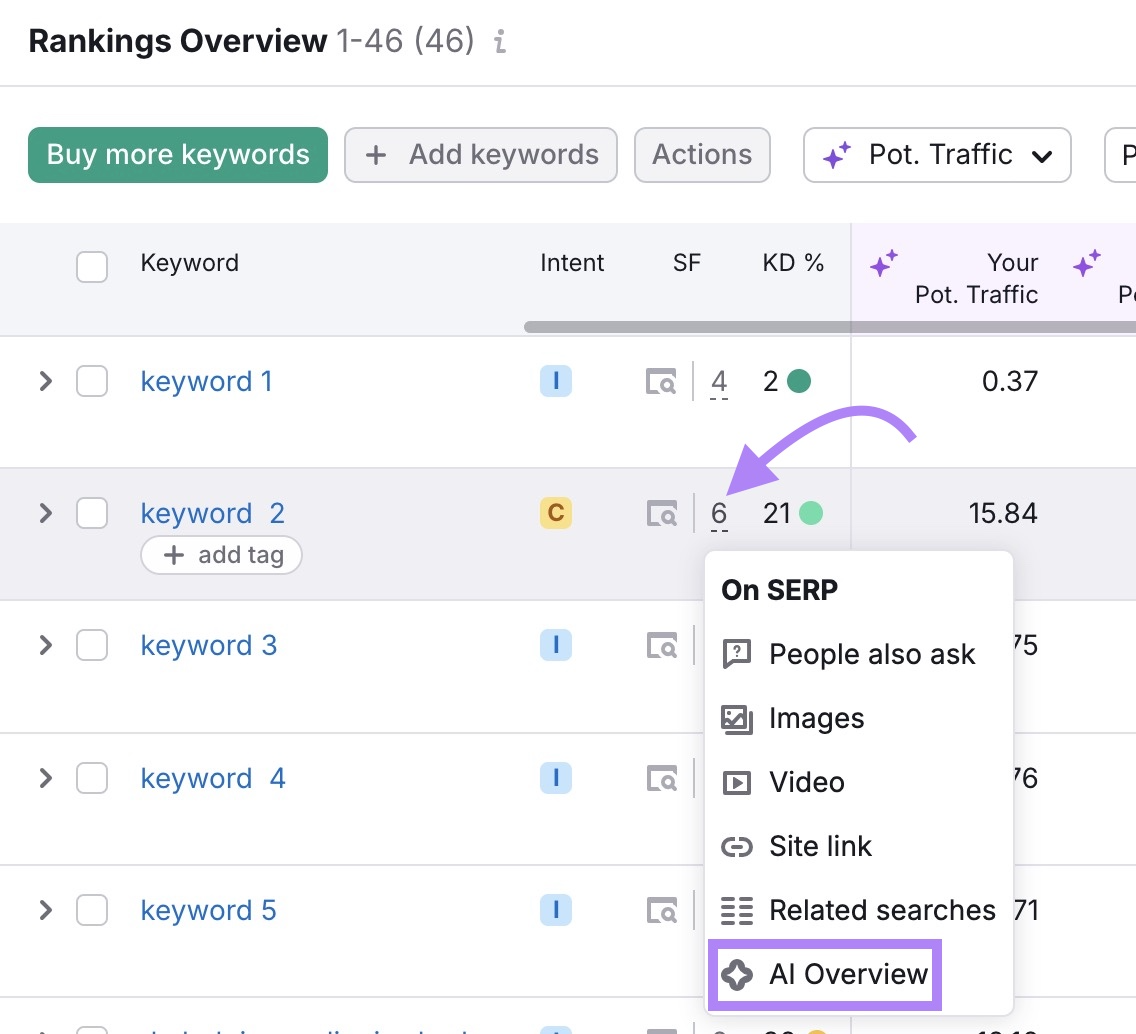The image size is (1136, 1034).
Task: Expand the keyword 2 row
Action: click(45, 513)
